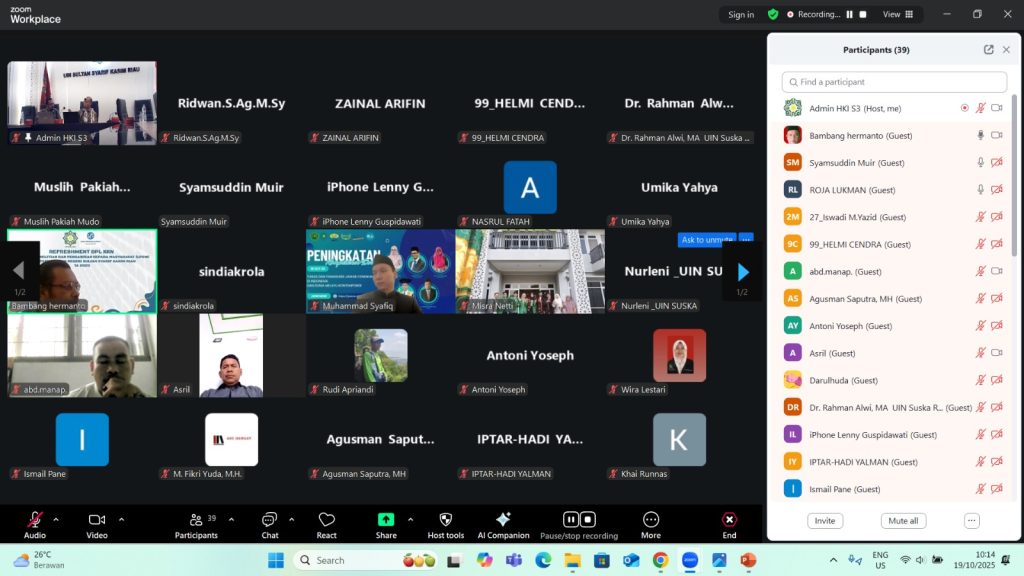Click the Invite button
The image size is (1024, 576).
click(x=825, y=521)
